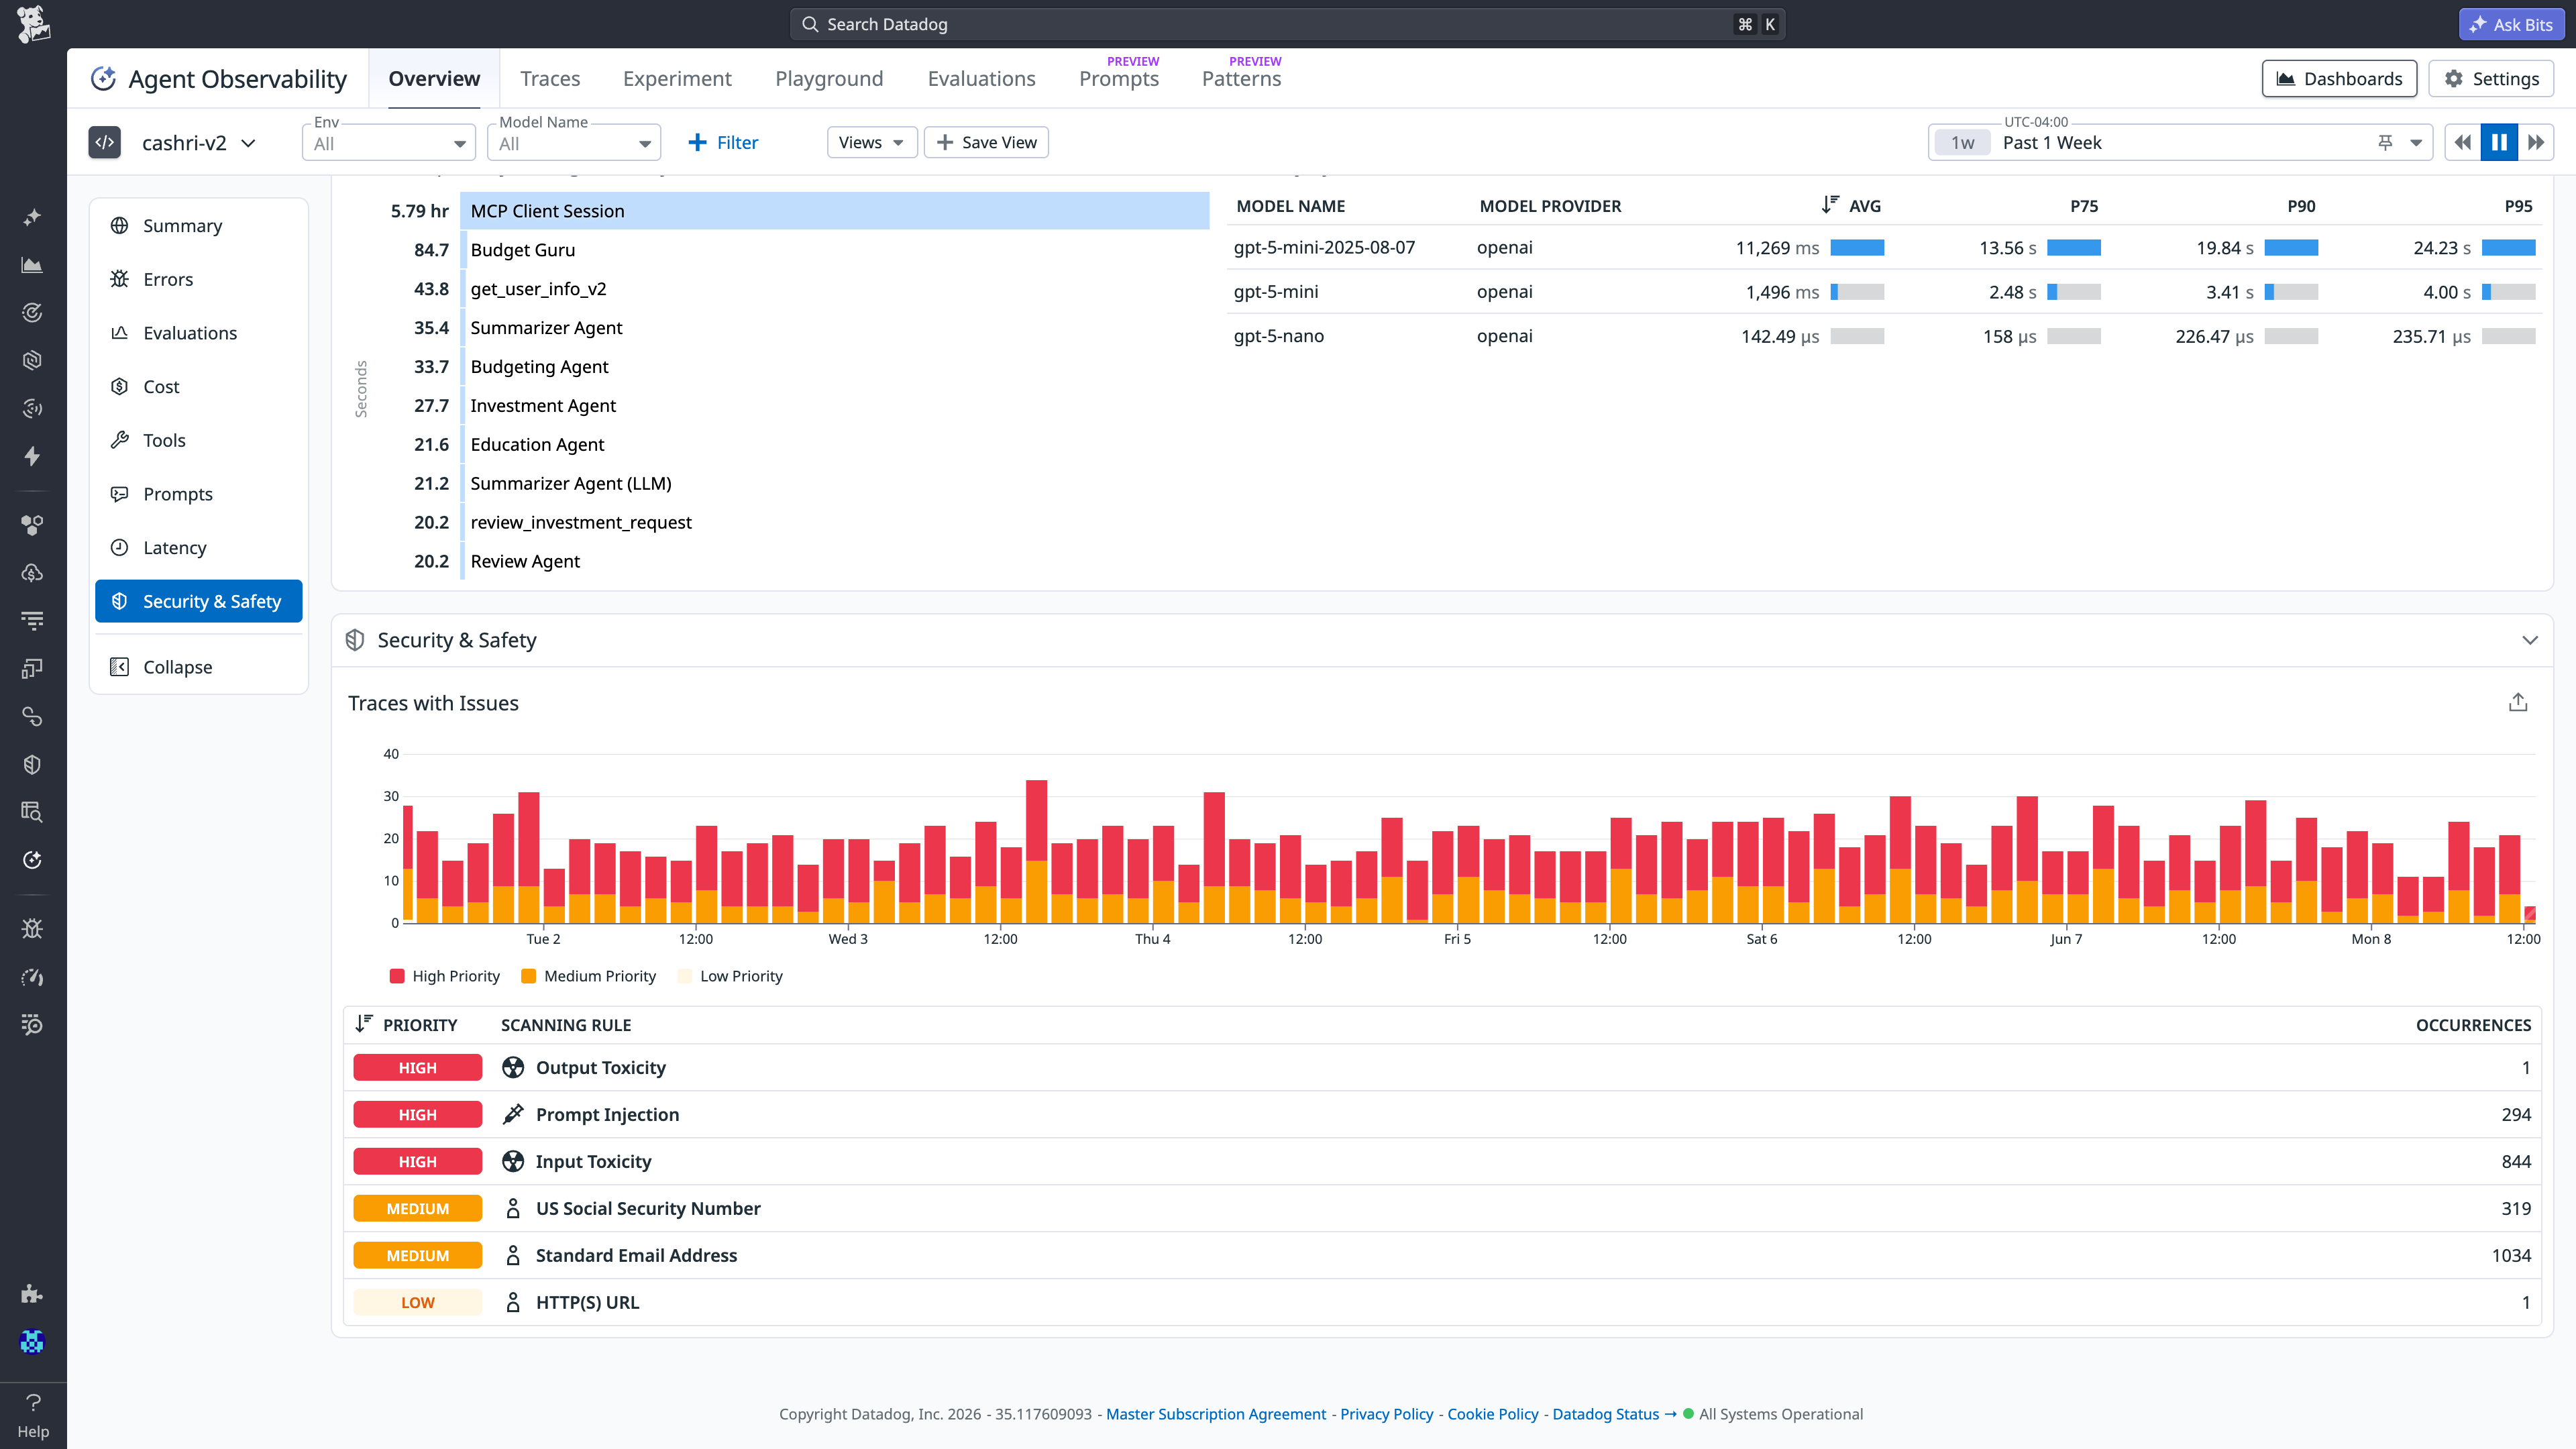Open the cashri-v2 application dropdown
The width and height of the screenshot is (2576, 1449).
(198, 143)
